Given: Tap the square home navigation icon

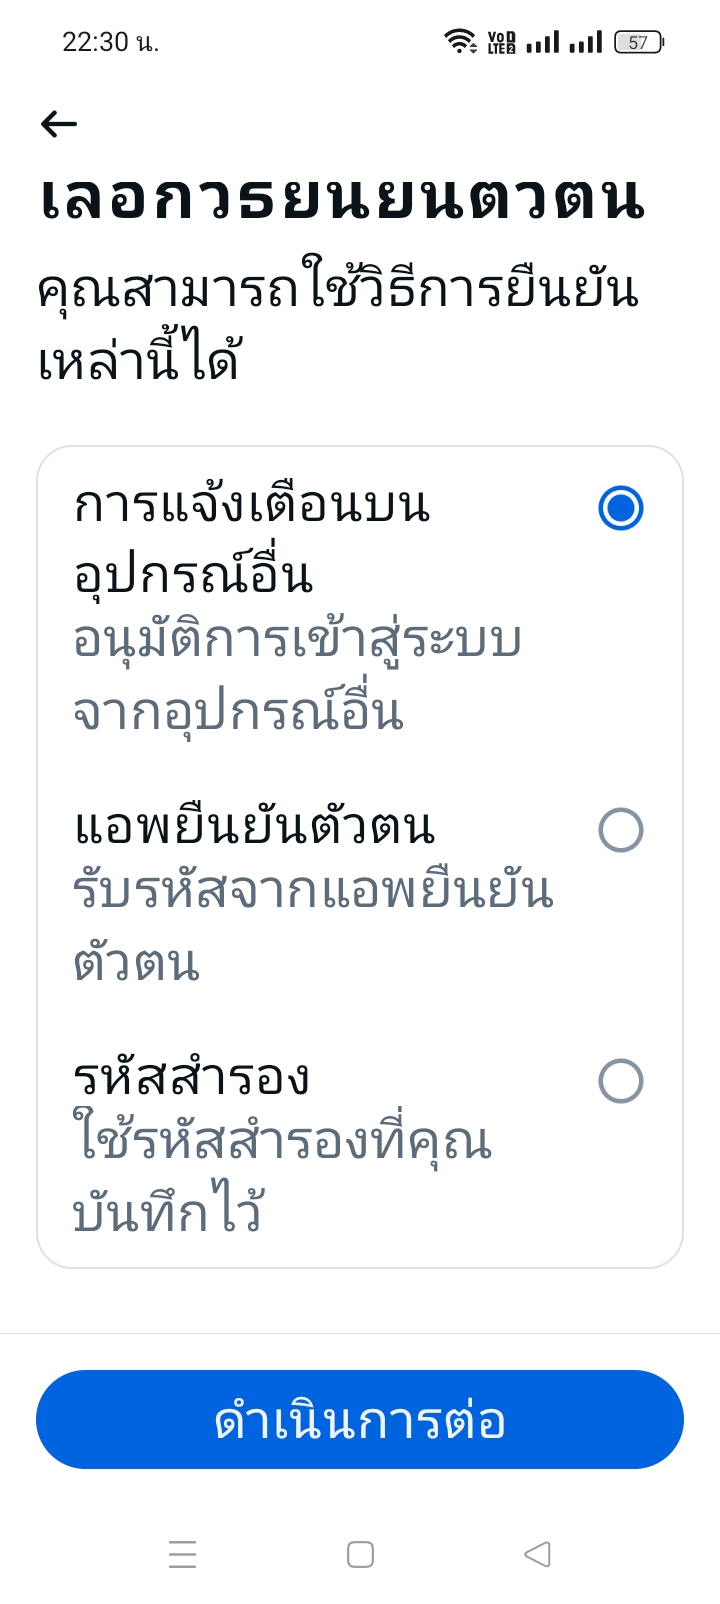Looking at the screenshot, I should (x=360, y=1554).
